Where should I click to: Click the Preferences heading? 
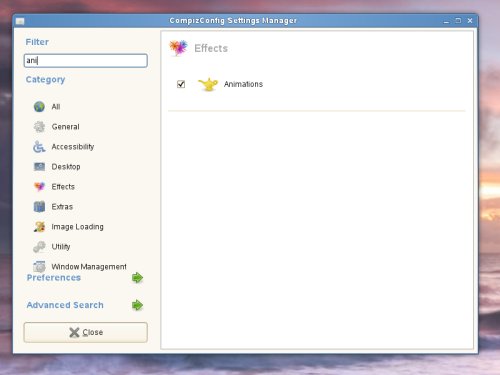tap(54, 278)
